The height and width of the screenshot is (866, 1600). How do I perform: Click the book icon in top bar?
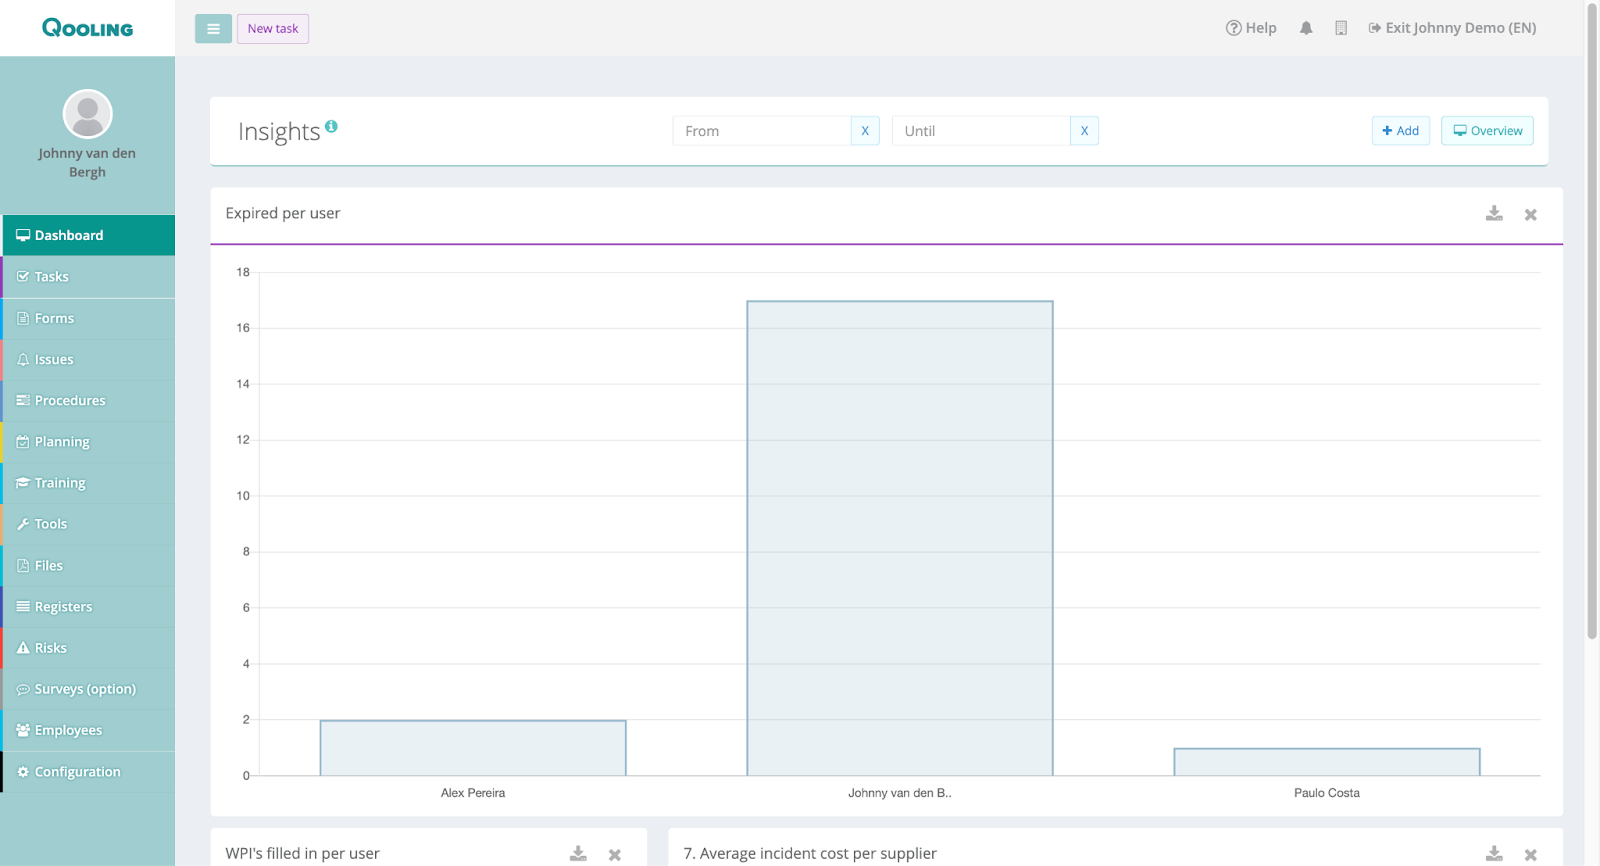(x=1341, y=28)
